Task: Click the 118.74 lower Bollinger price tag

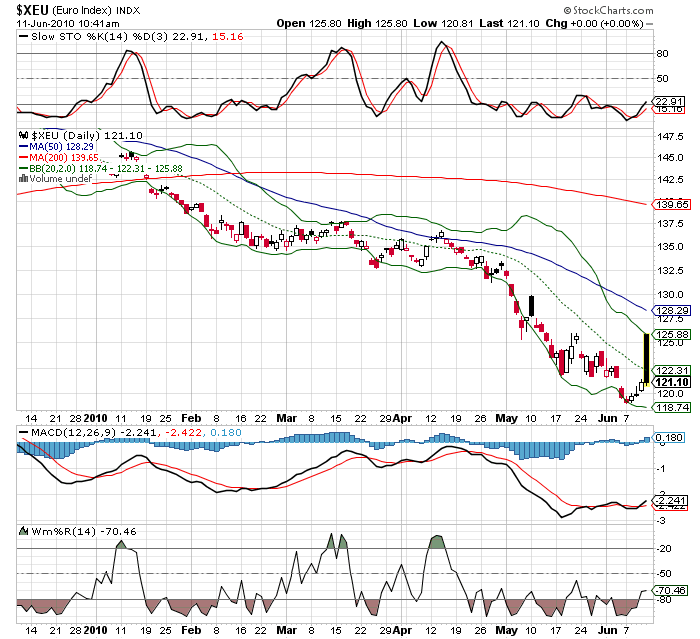Action: [x=672, y=407]
